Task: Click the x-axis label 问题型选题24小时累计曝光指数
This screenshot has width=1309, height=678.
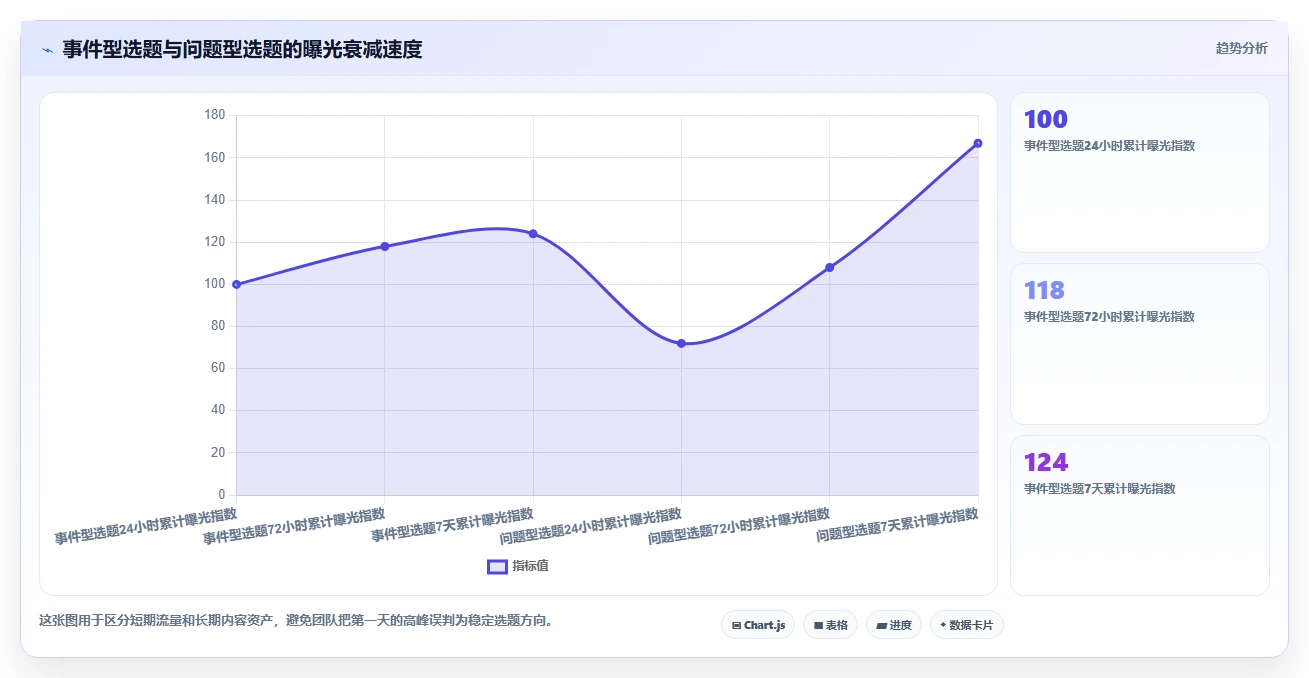Action: coord(590,526)
